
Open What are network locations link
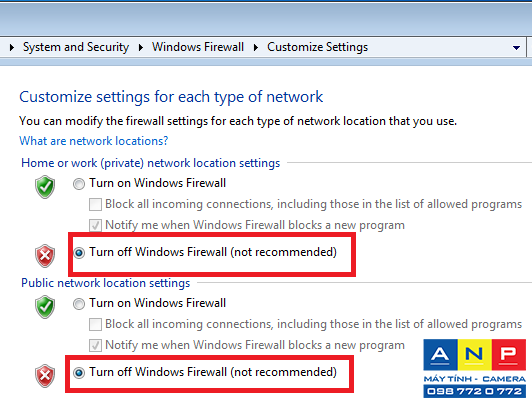pyautogui.click(x=94, y=141)
